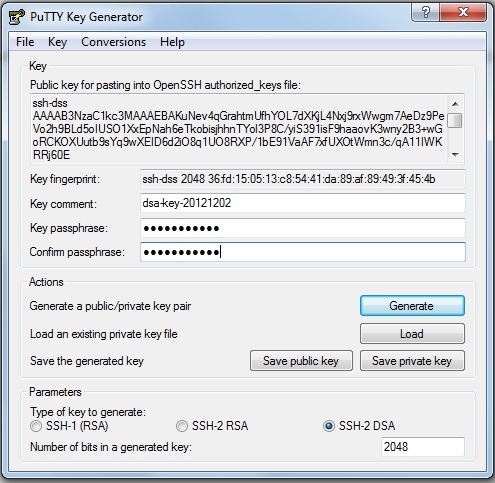Screen dimensions: 495x483
Task: Click the public key box scroll down arrow
Action: [x=455, y=154]
